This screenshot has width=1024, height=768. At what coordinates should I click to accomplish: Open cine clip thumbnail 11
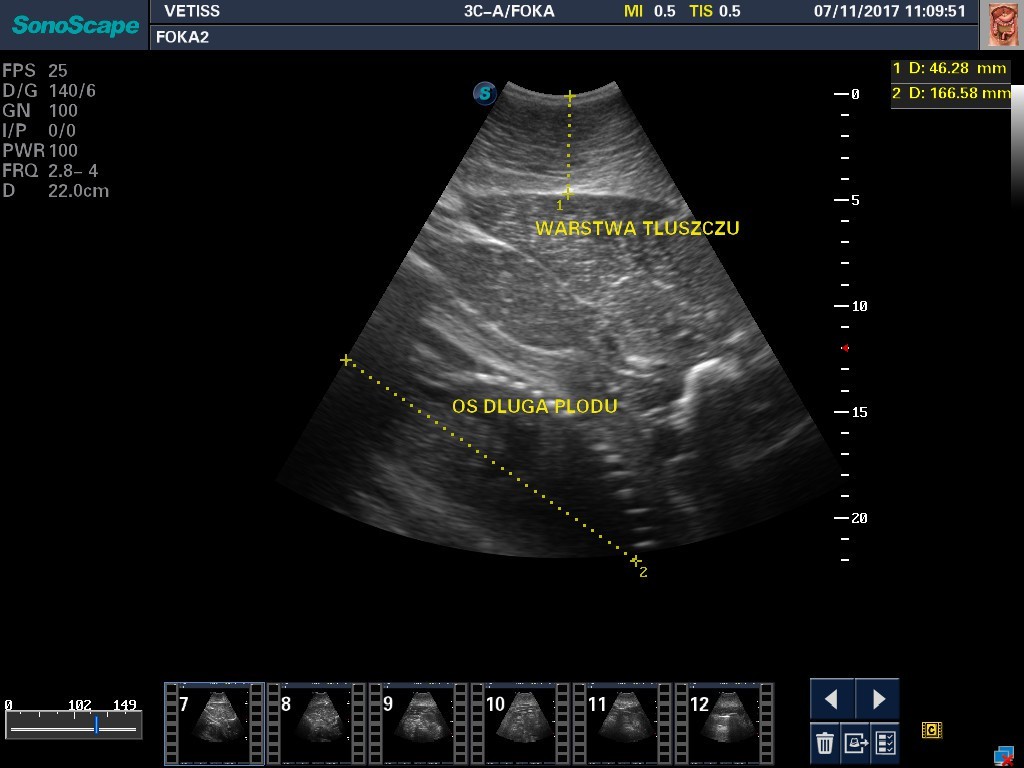click(x=622, y=712)
